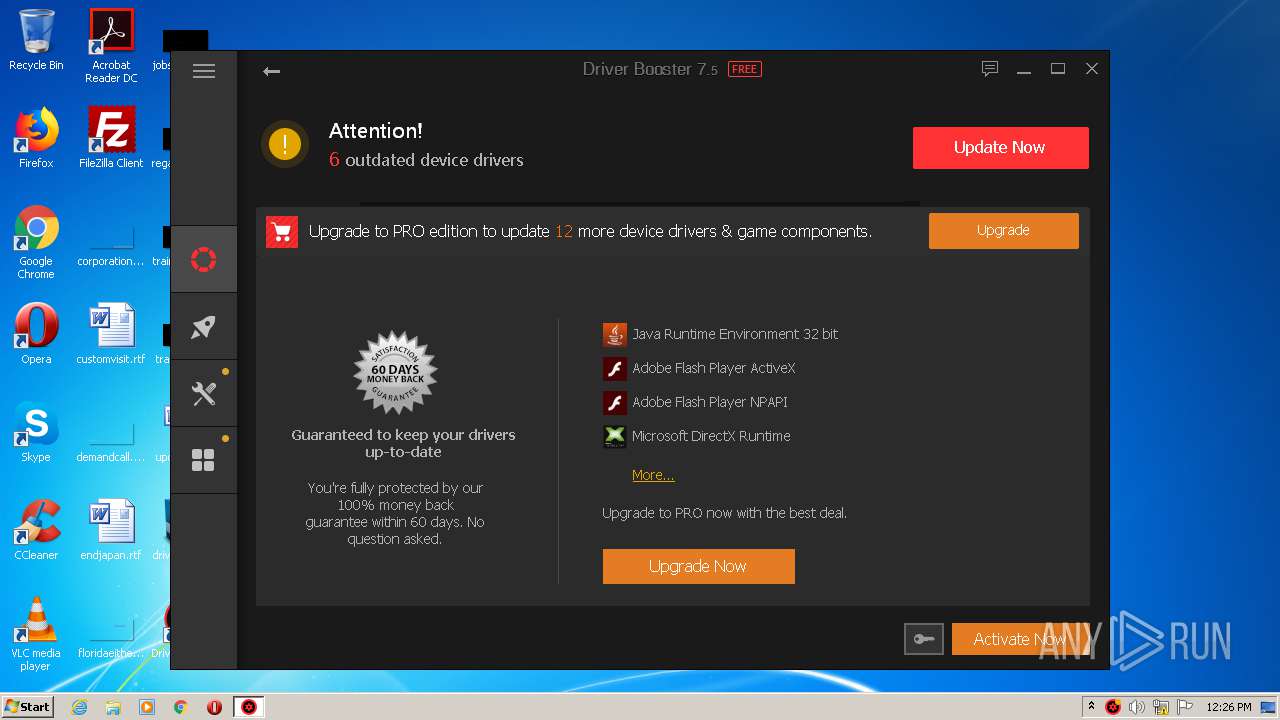Click the 60 Days Money Back badge
The image size is (1280, 720).
[x=396, y=373]
